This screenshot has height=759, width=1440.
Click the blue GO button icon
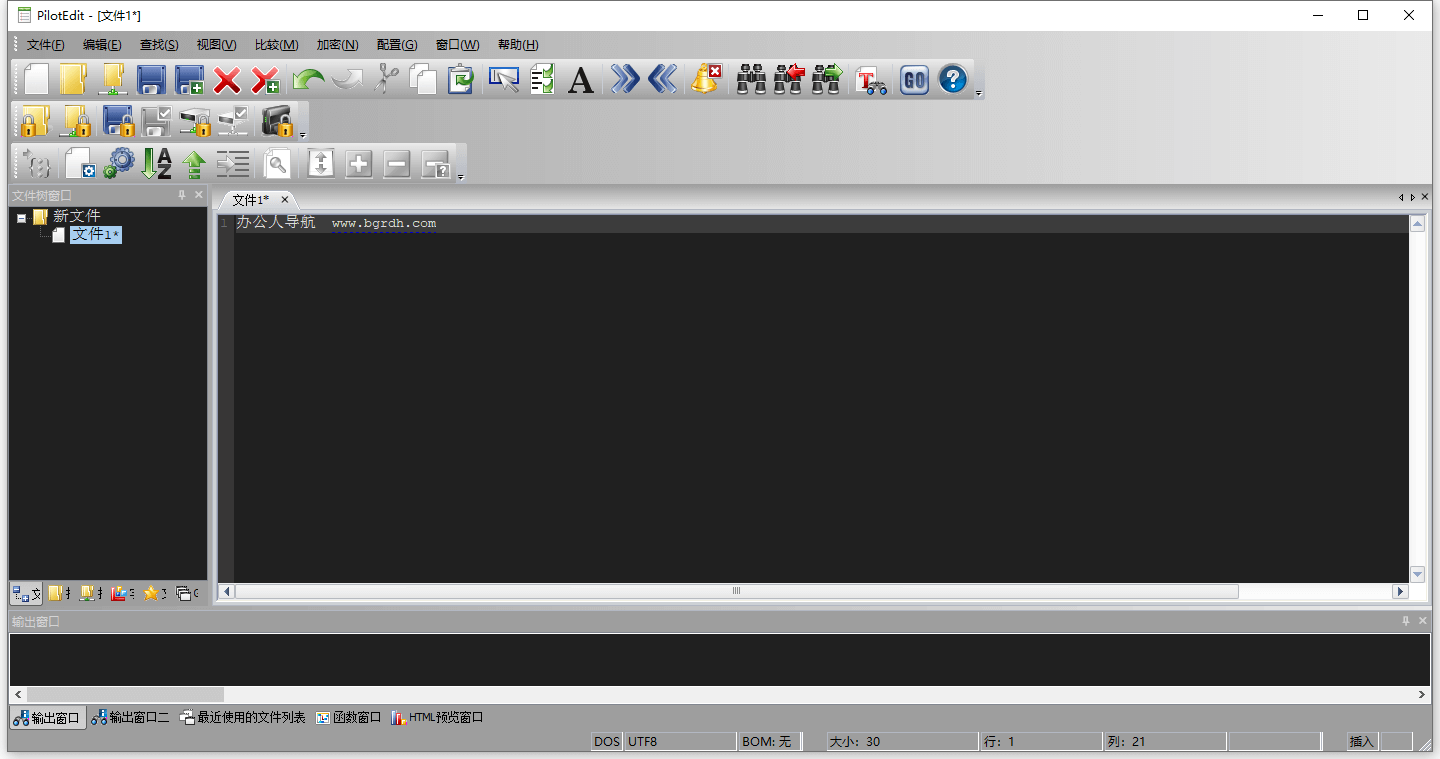(x=914, y=80)
